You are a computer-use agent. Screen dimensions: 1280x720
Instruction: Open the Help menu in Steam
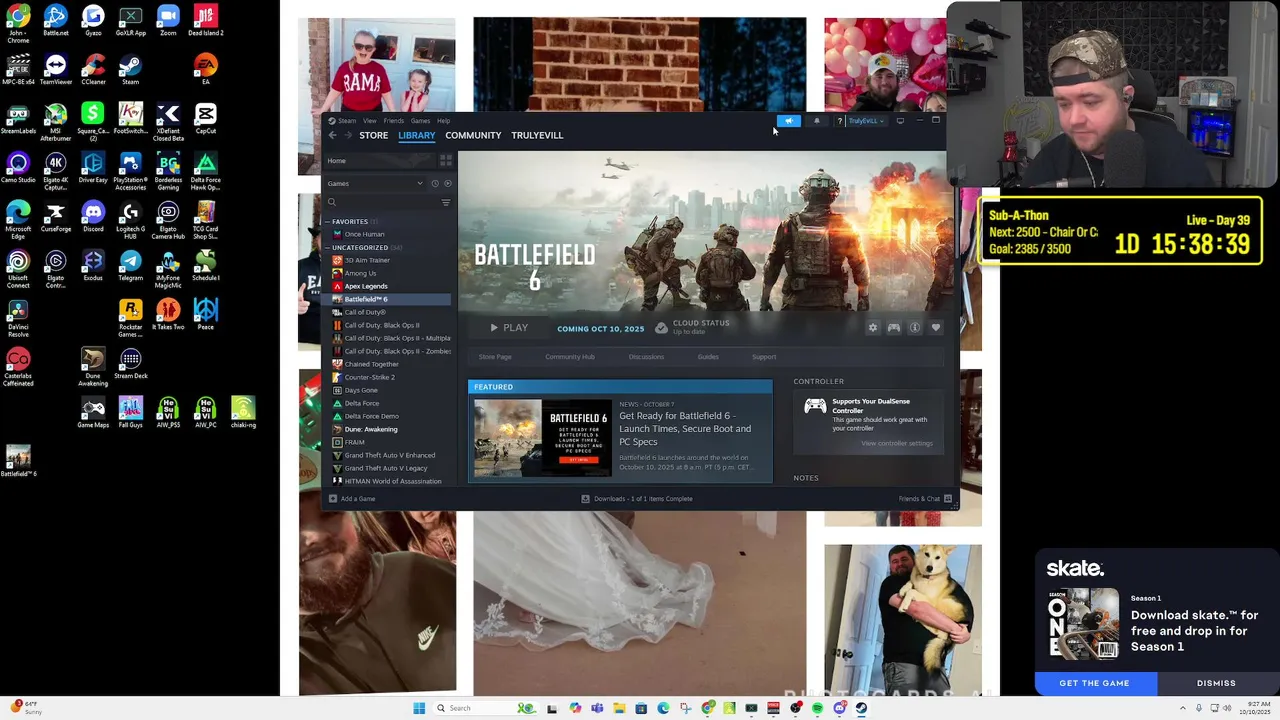coord(443,121)
